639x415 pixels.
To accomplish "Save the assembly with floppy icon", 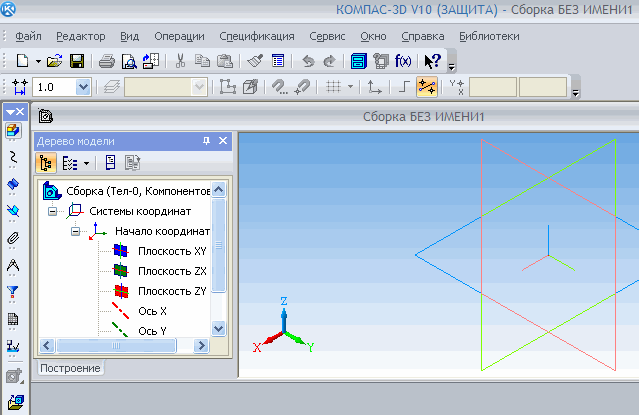I will point(77,61).
